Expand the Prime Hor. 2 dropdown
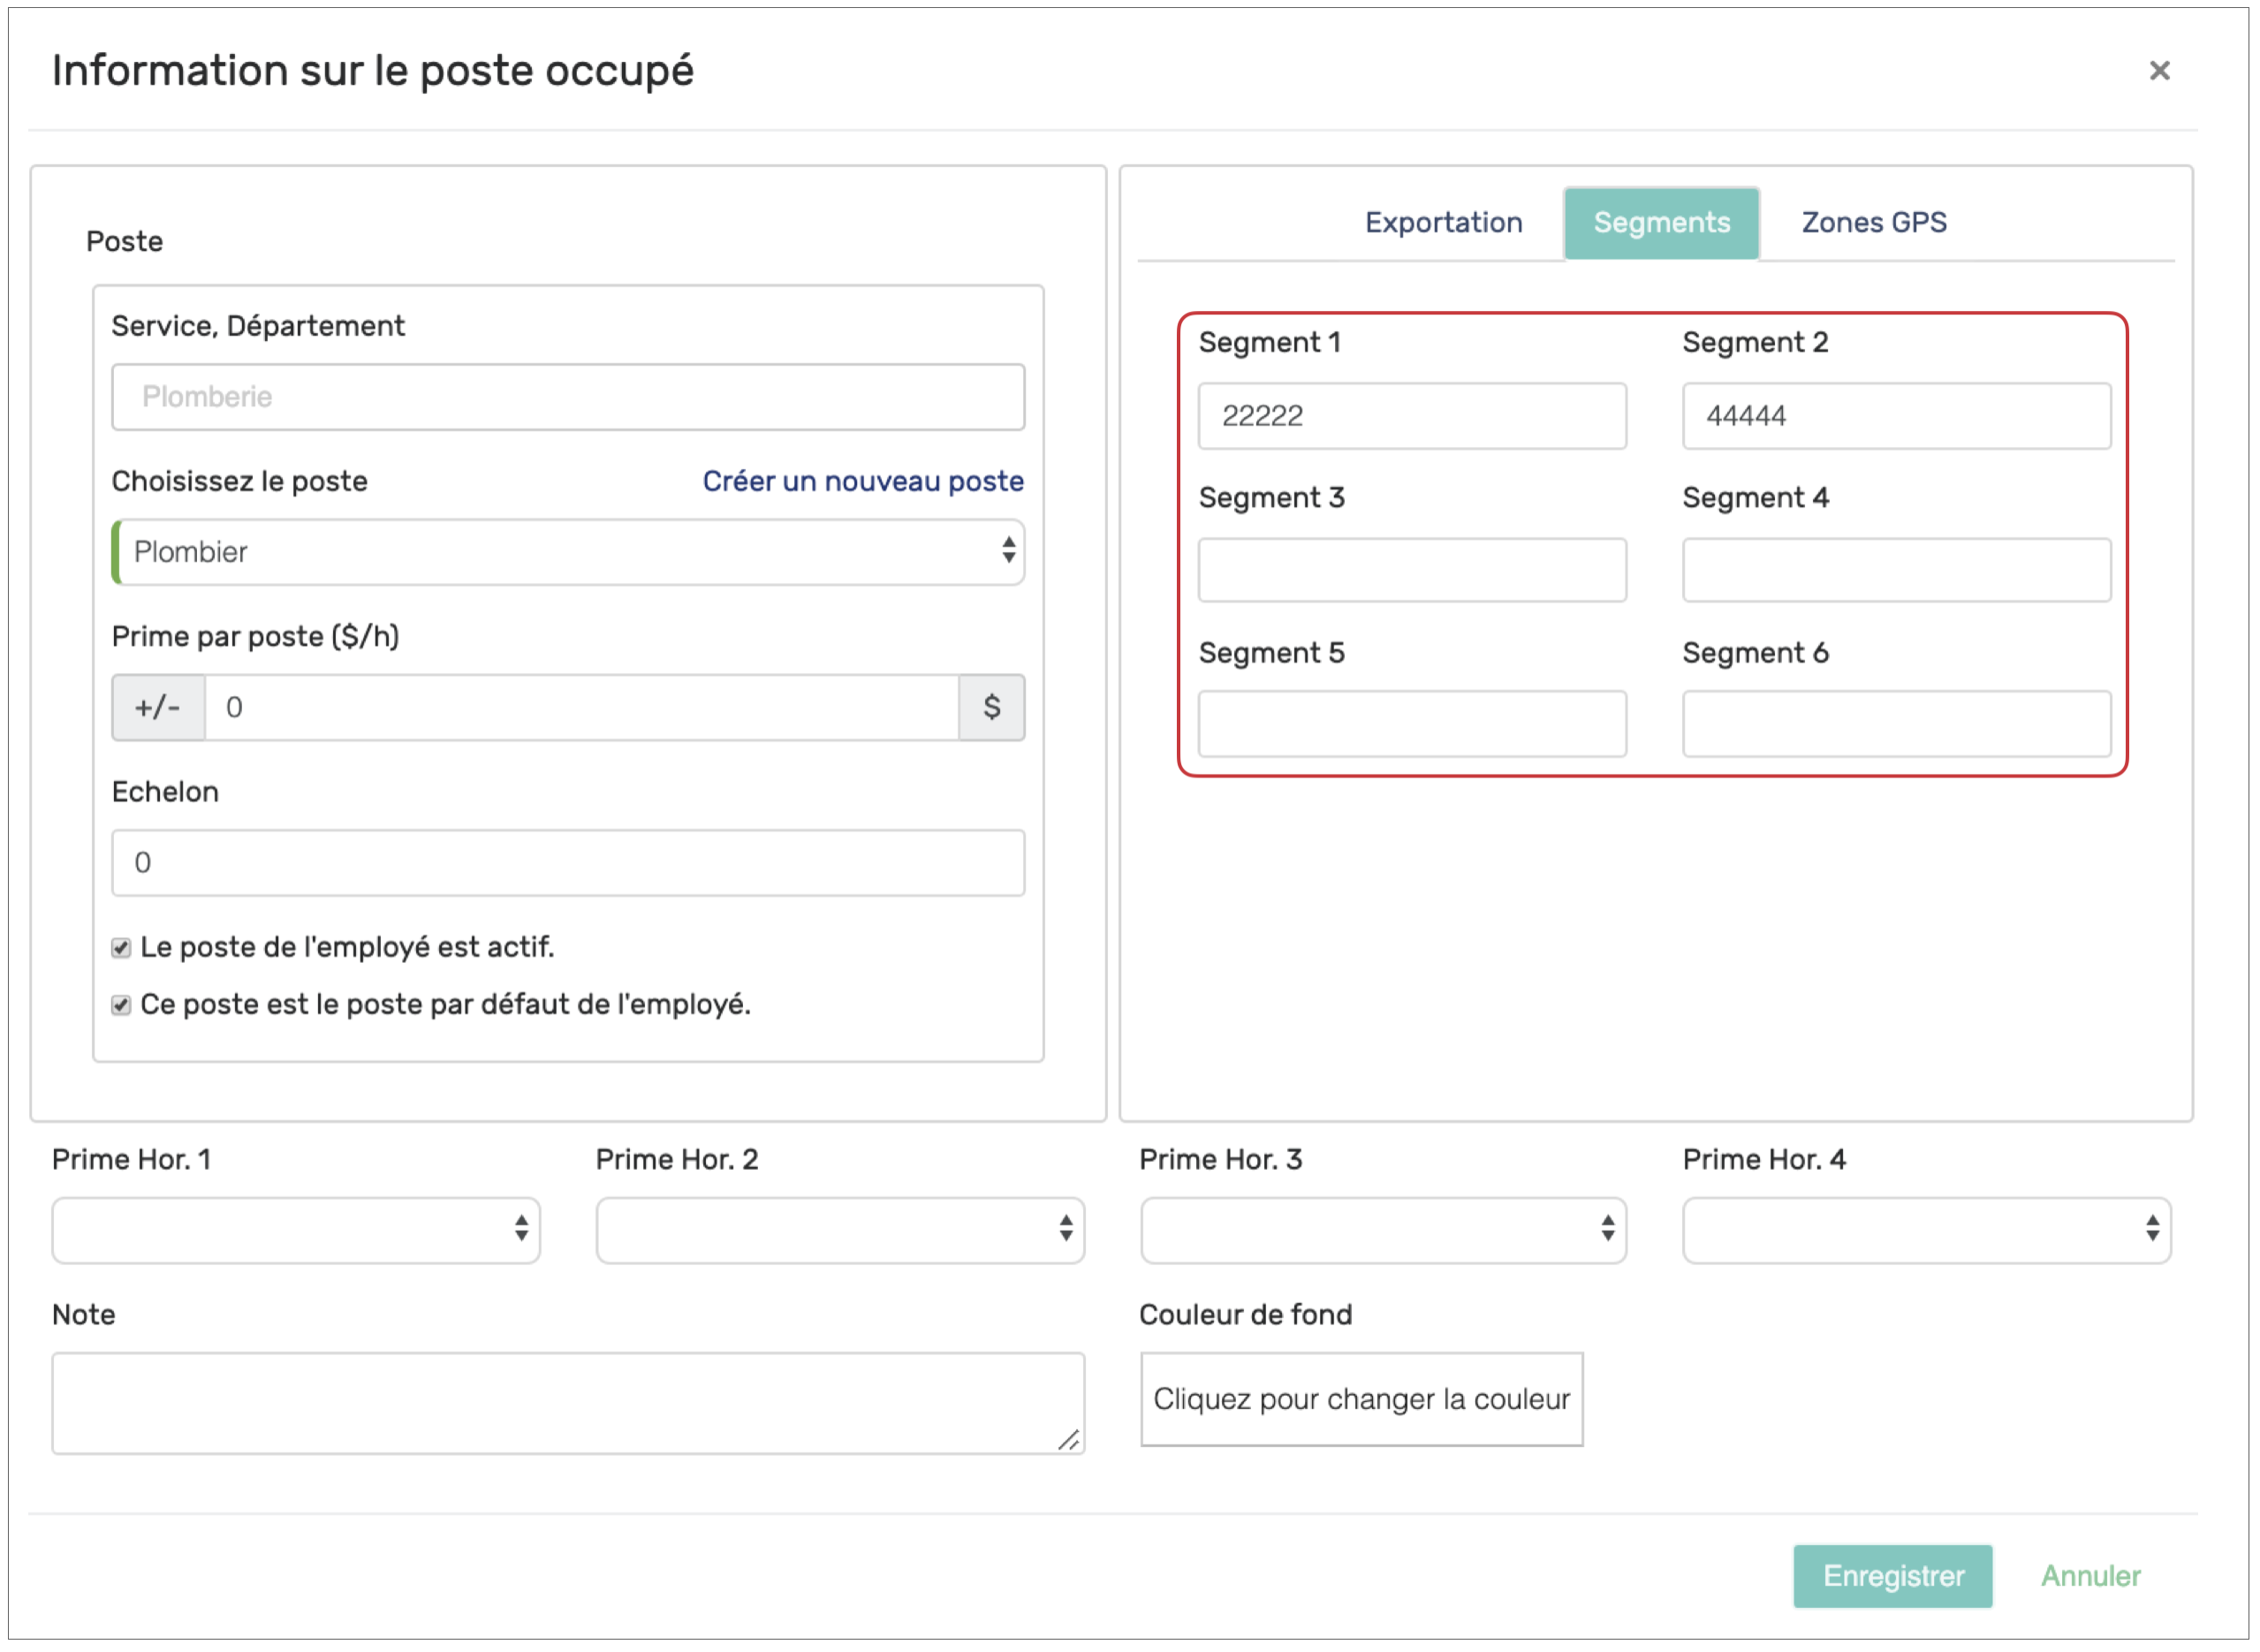Screen dimensions: 2260x1652 pos(840,1229)
